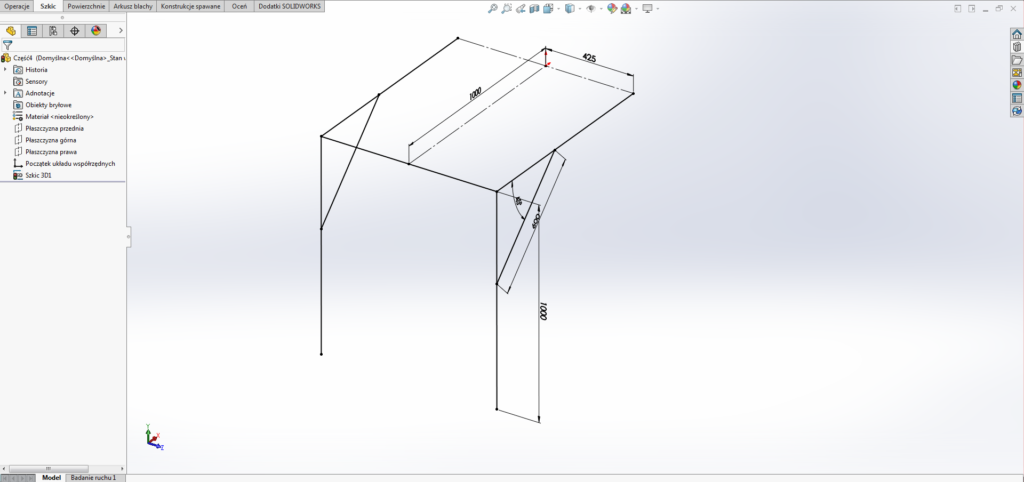Open the View Palette task pane icon
Image resolution: width=1024 pixels, height=482 pixels.
pos(1017,72)
